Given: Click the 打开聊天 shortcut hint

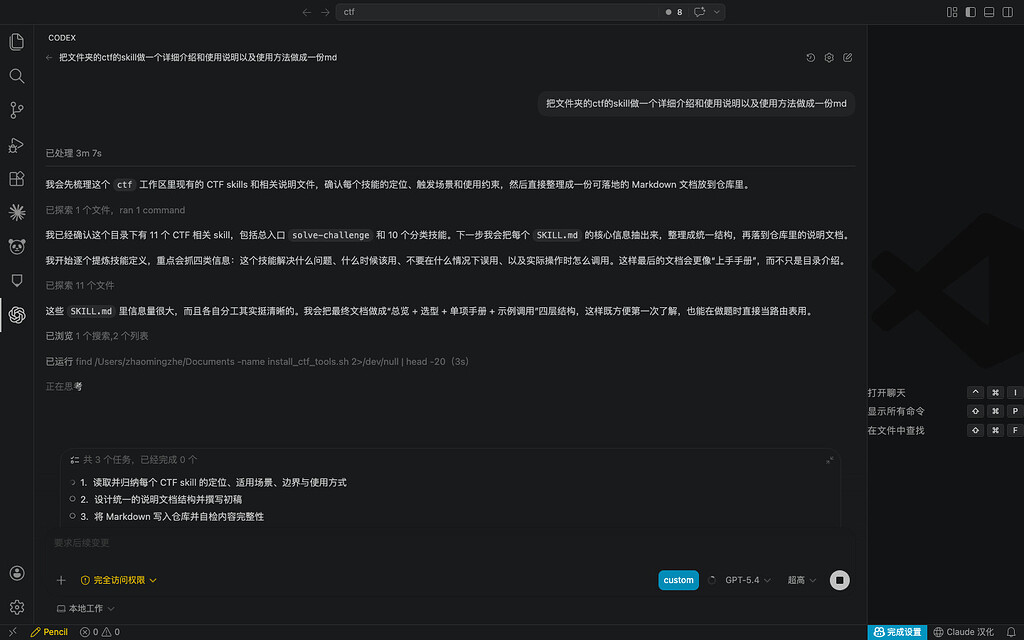Looking at the screenshot, I should 886,392.
